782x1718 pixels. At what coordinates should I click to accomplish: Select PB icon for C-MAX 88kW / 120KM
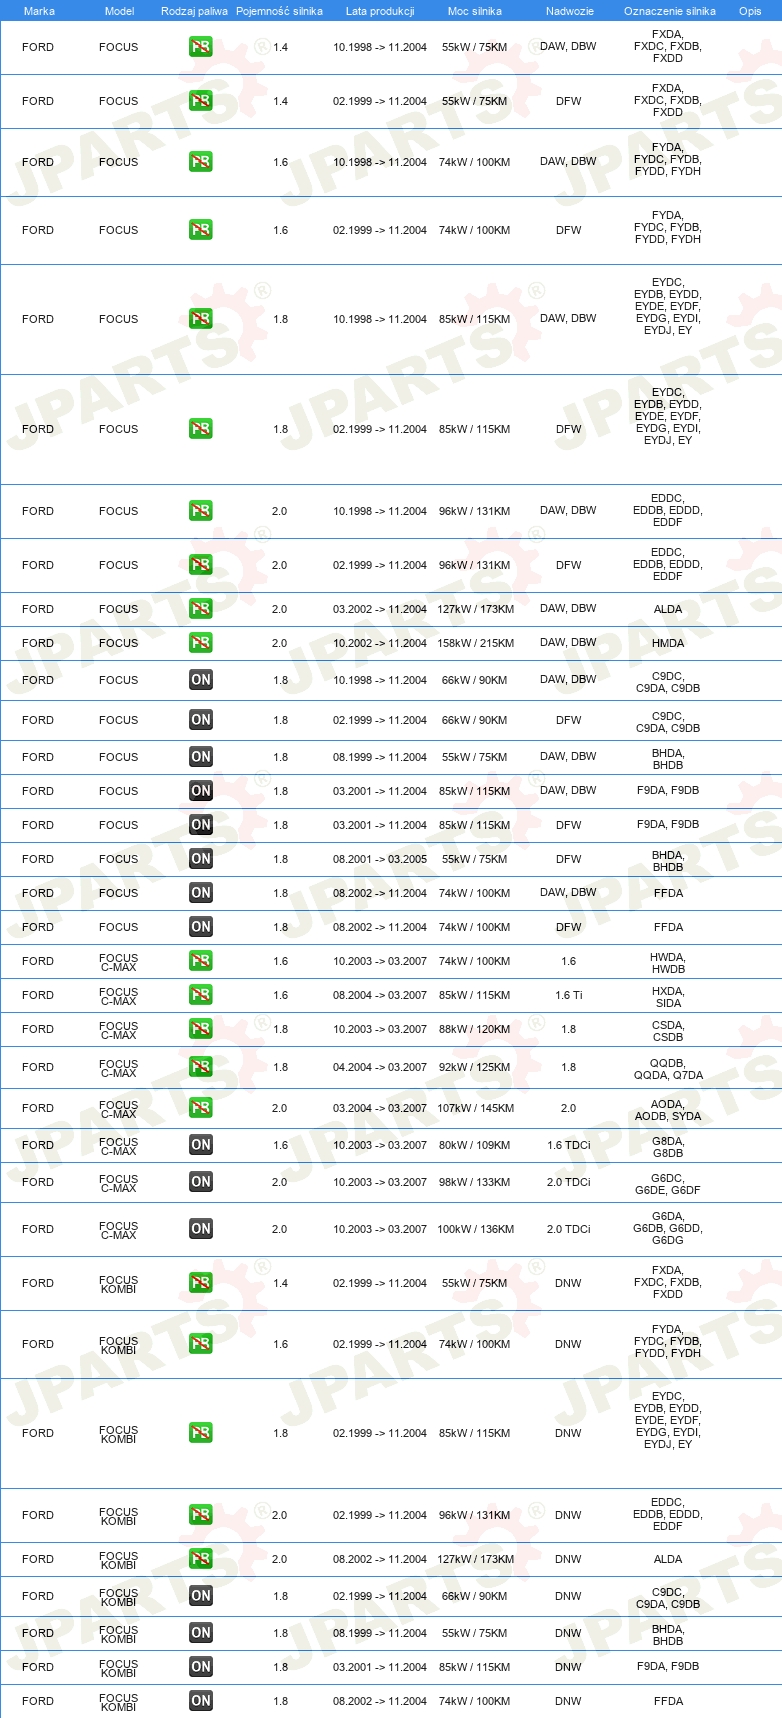pos(201,1029)
